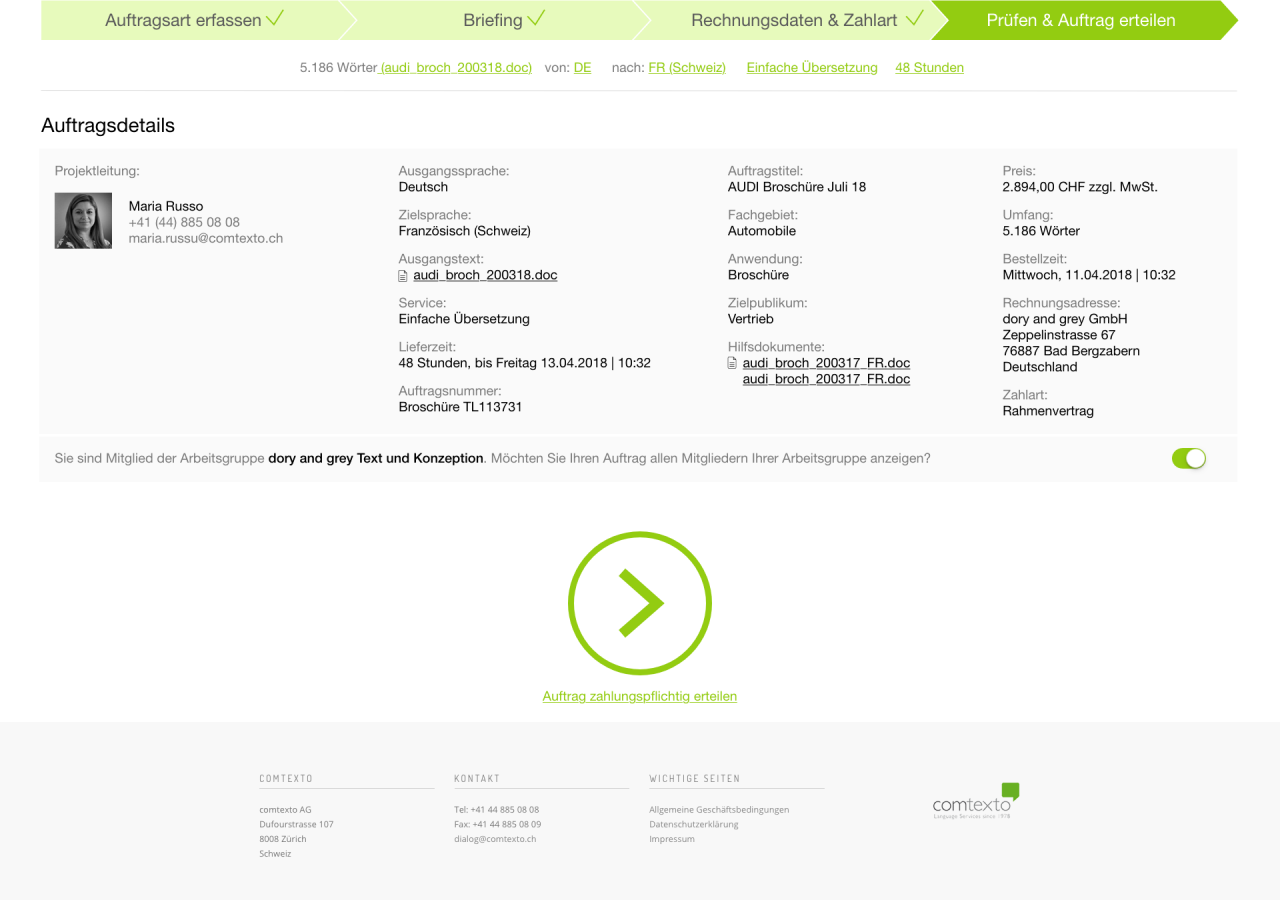The height and width of the screenshot is (900, 1280).
Task: Click Fachgebiet value Automobile
Action: tap(762, 231)
